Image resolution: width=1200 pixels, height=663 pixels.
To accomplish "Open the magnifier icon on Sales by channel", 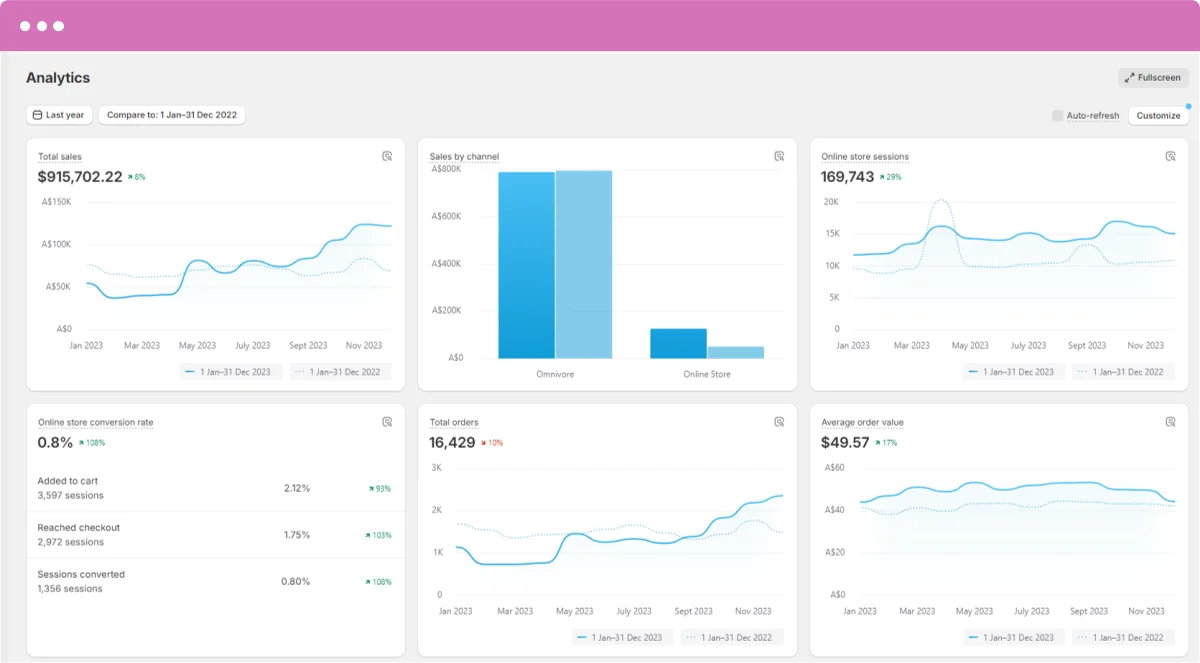I will (x=779, y=156).
